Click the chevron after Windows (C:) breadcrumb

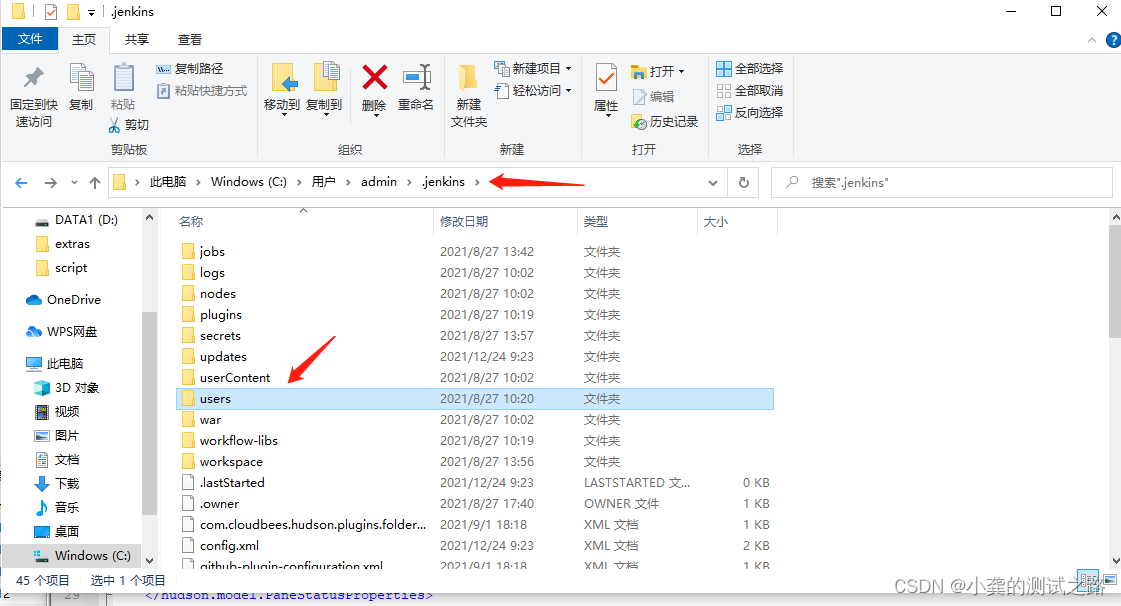[x=299, y=182]
